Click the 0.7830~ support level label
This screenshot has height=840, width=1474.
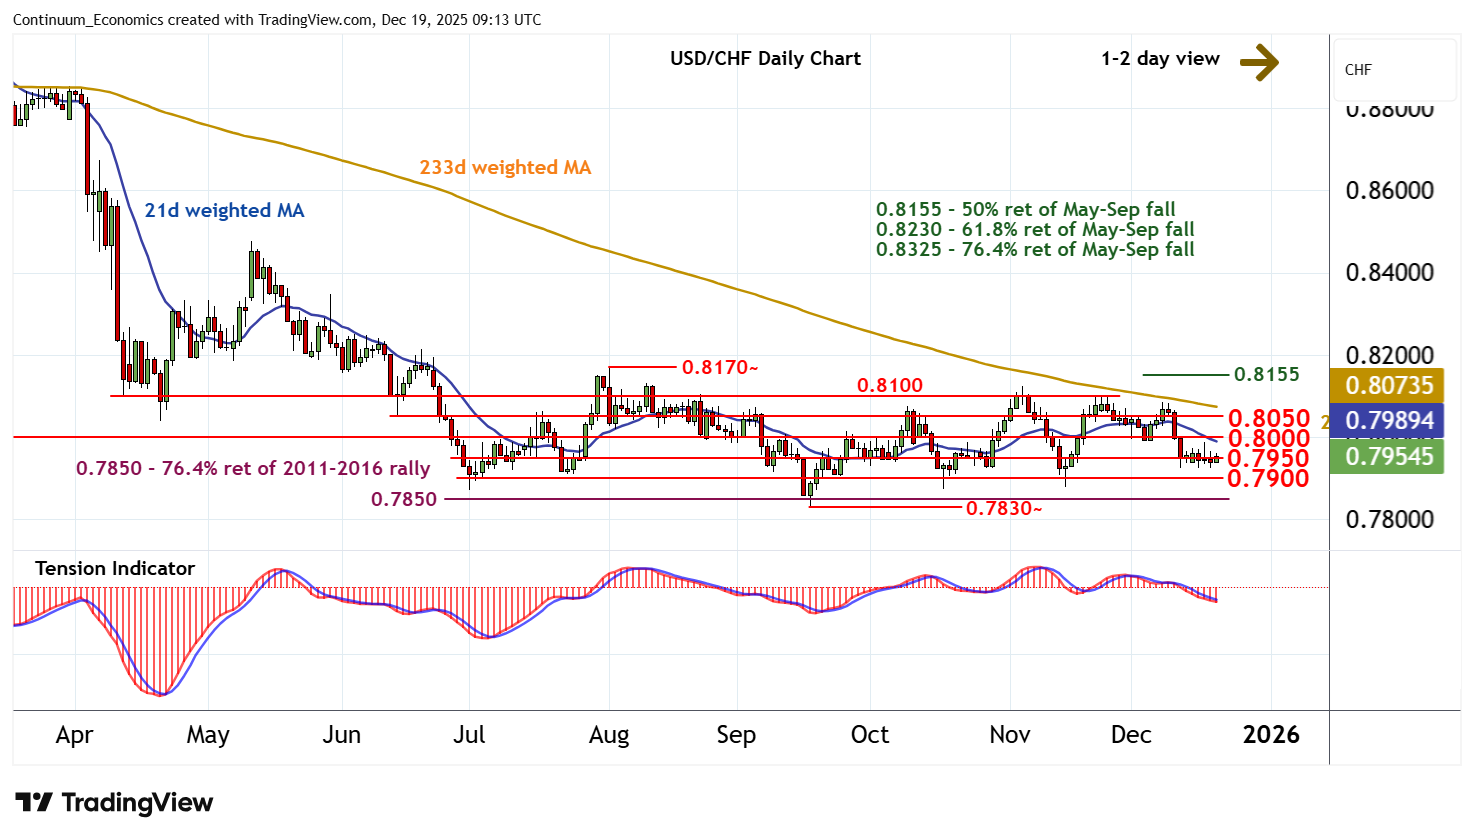(1004, 509)
